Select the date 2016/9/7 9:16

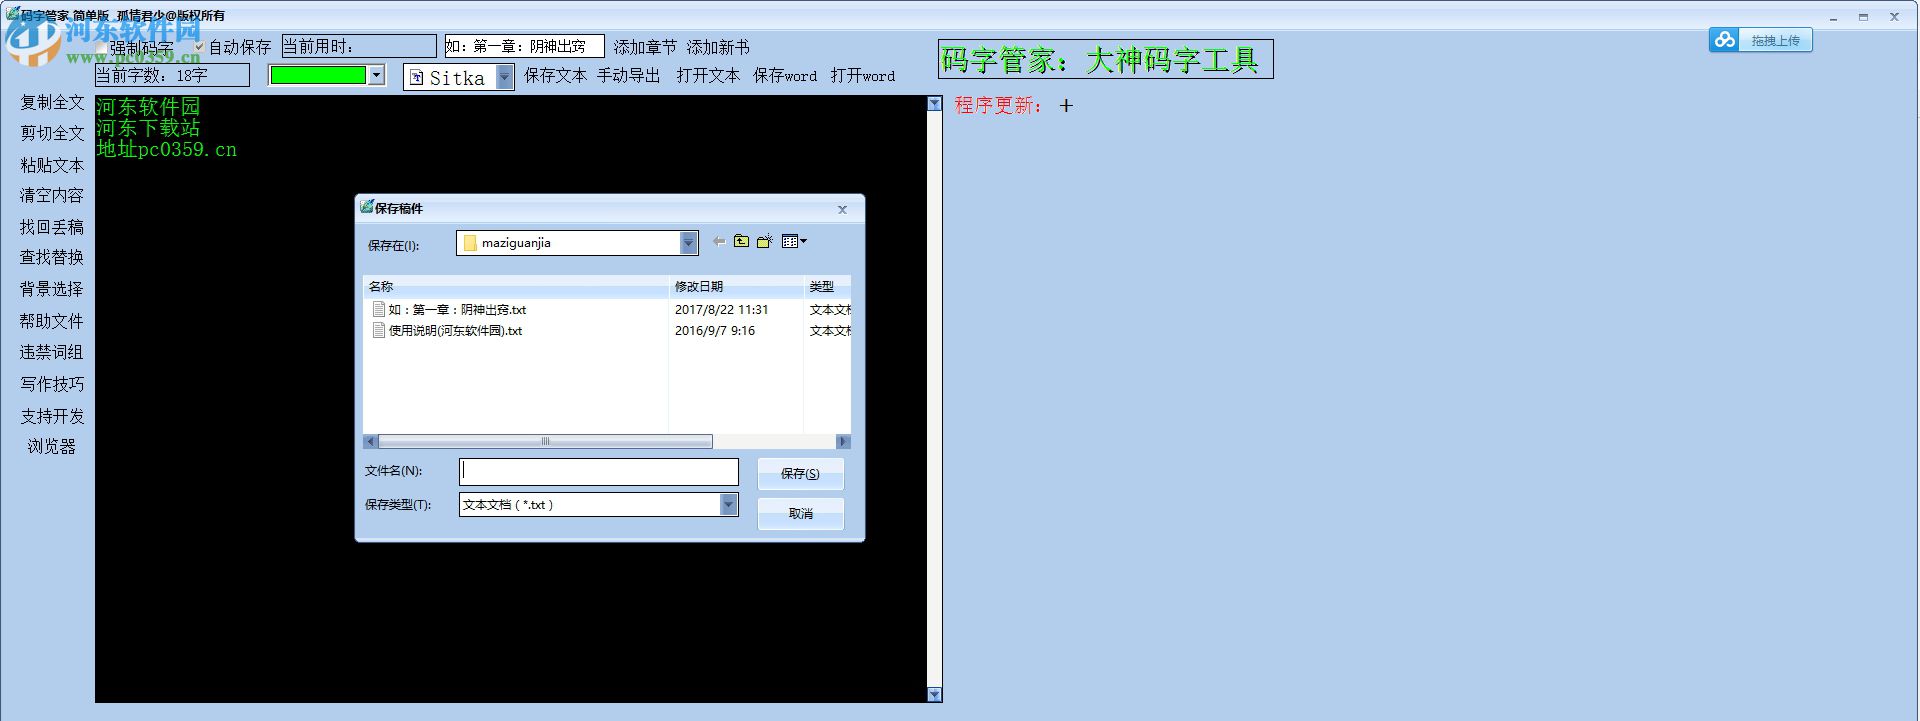(715, 331)
